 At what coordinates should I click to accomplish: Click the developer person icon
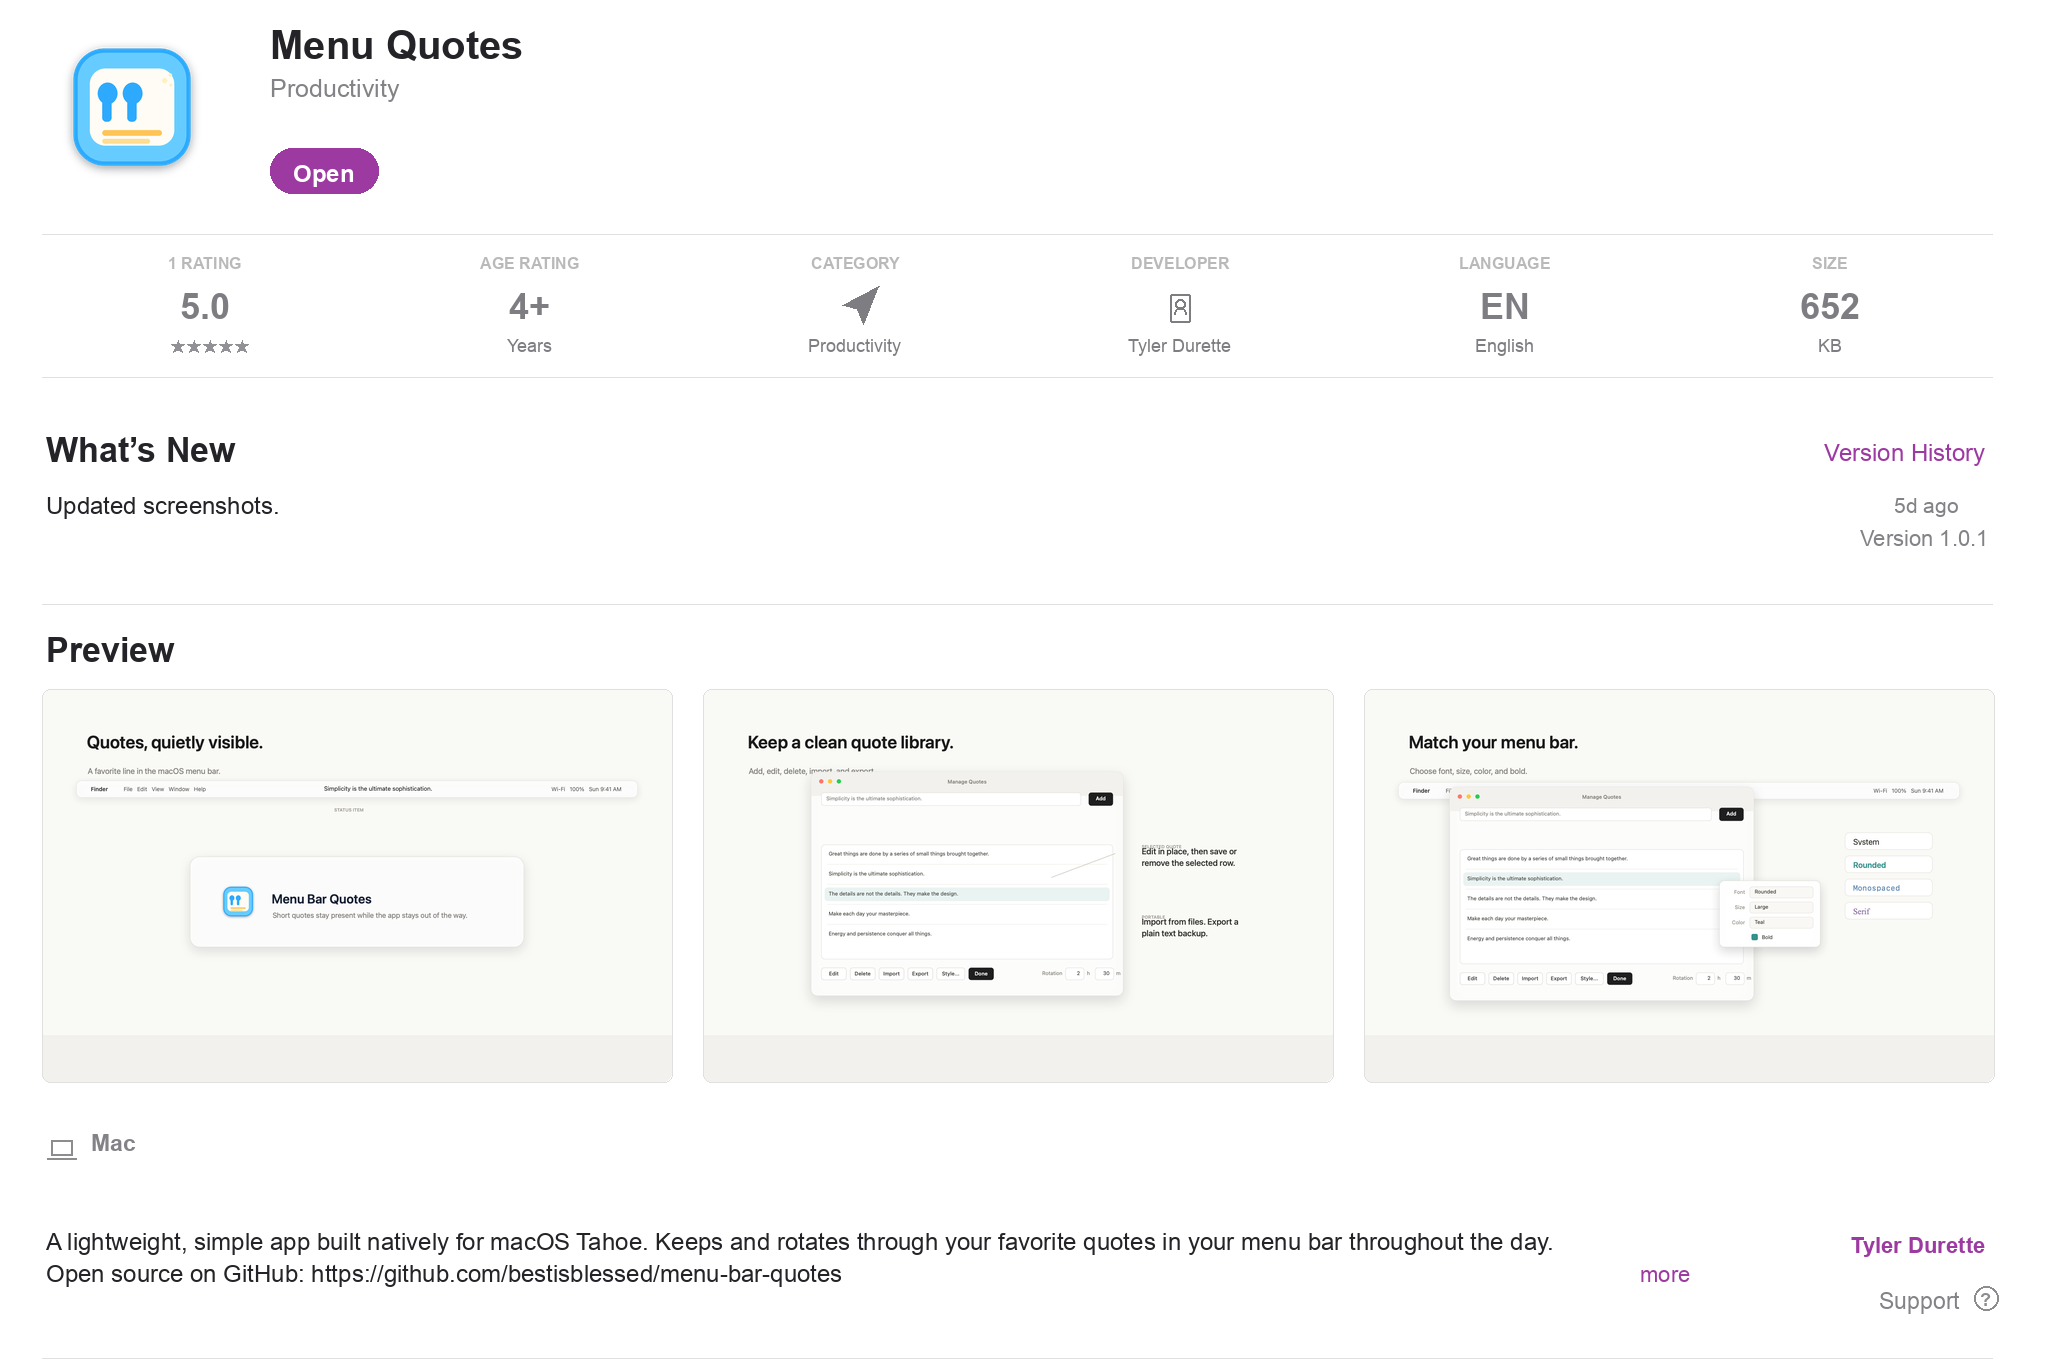1180,308
